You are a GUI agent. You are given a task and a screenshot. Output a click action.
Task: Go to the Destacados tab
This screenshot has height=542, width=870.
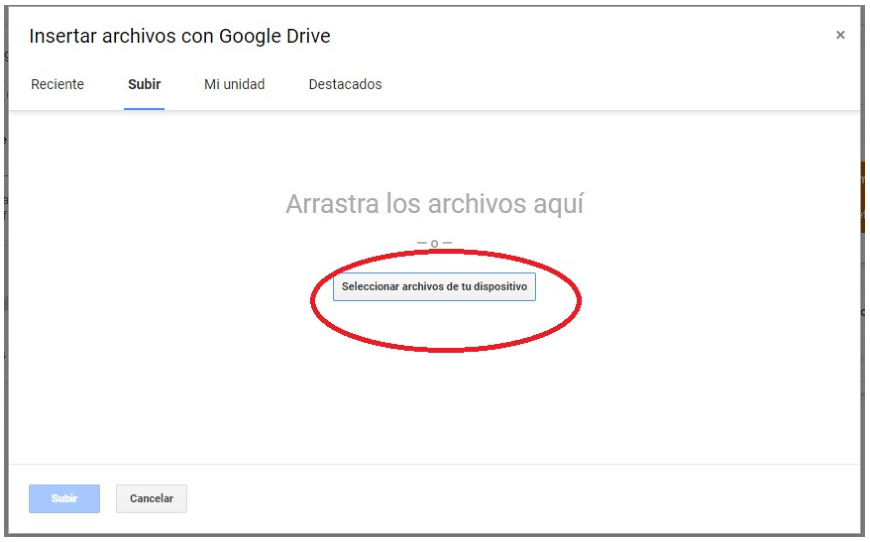pyautogui.click(x=345, y=84)
